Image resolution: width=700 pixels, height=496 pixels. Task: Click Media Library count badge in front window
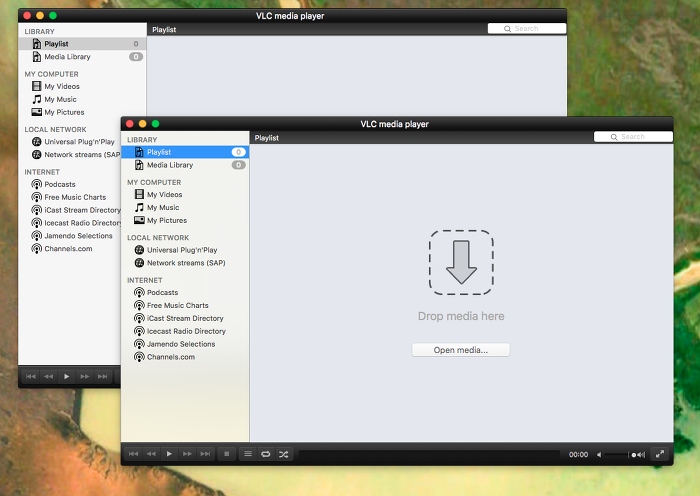click(x=238, y=165)
